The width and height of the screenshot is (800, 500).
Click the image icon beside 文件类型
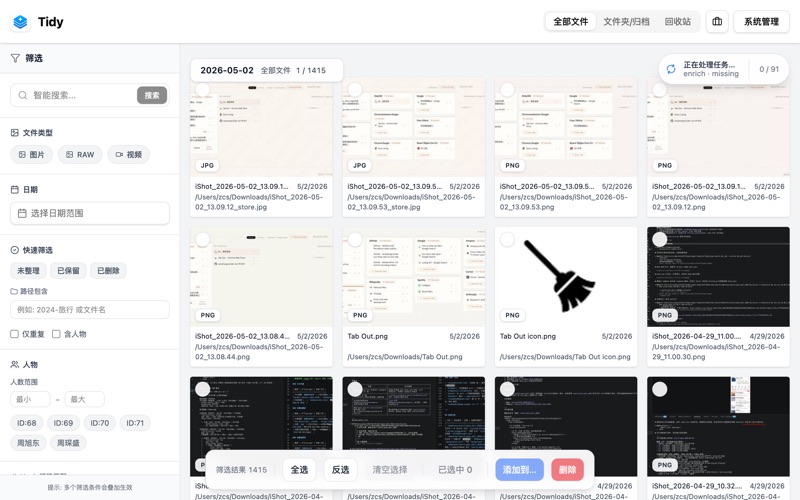pos(15,133)
